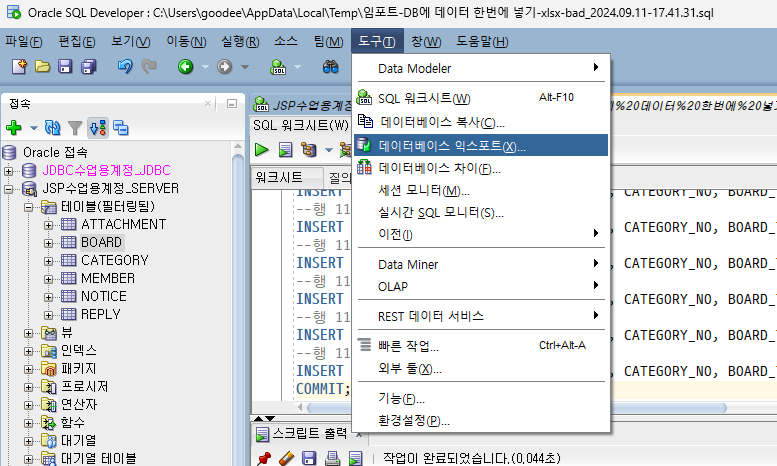Click the filter funnel icon
This screenshot has height=466, width=777.
(75, 128)
